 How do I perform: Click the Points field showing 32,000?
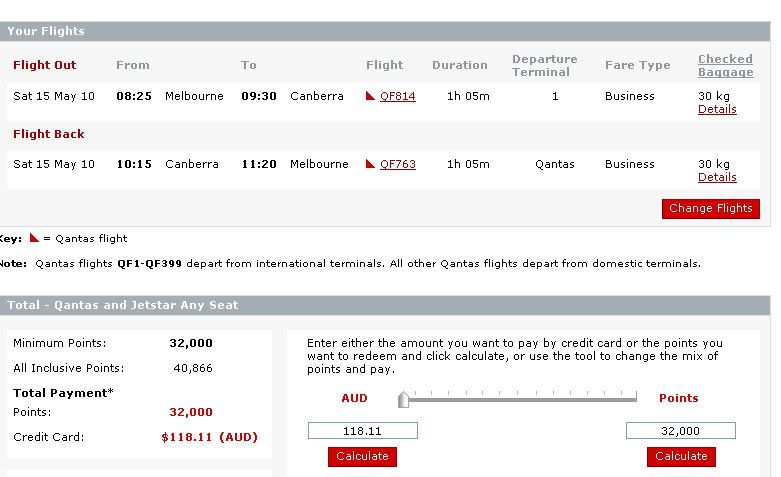[680, 431]
